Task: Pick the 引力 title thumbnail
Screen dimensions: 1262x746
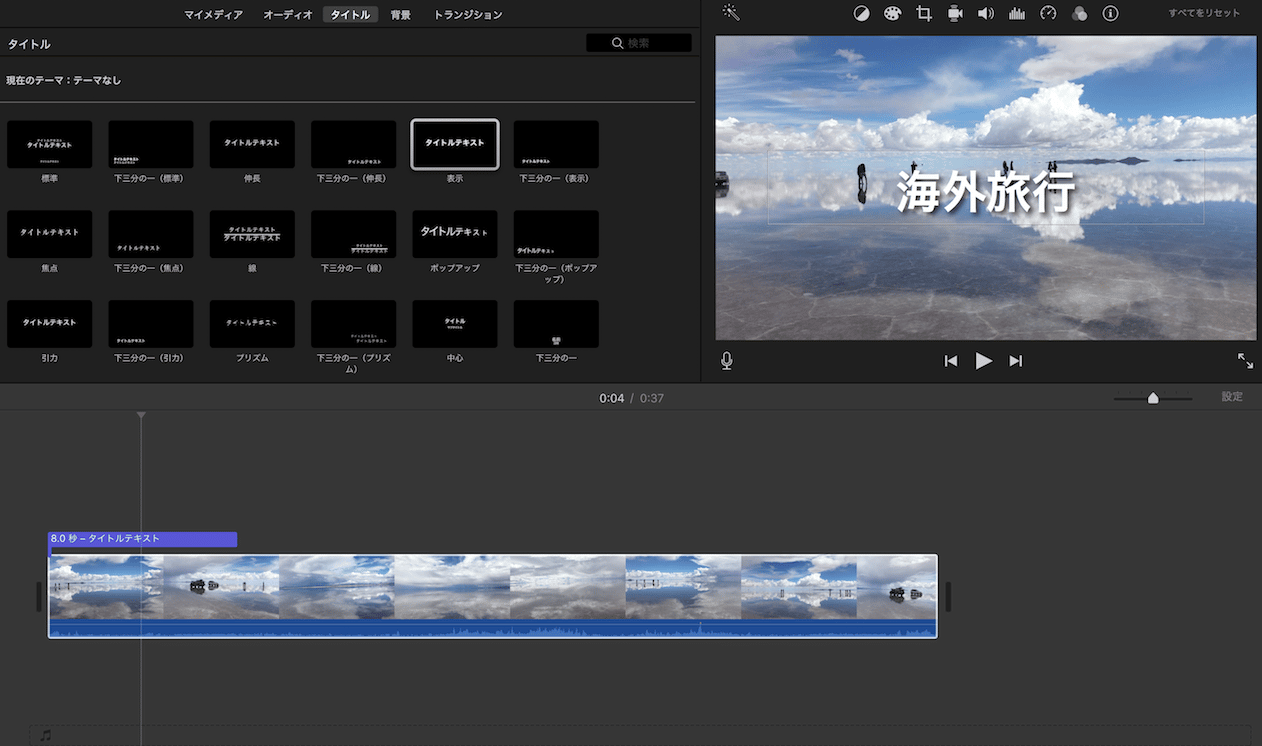Action: tap(50, 324)
